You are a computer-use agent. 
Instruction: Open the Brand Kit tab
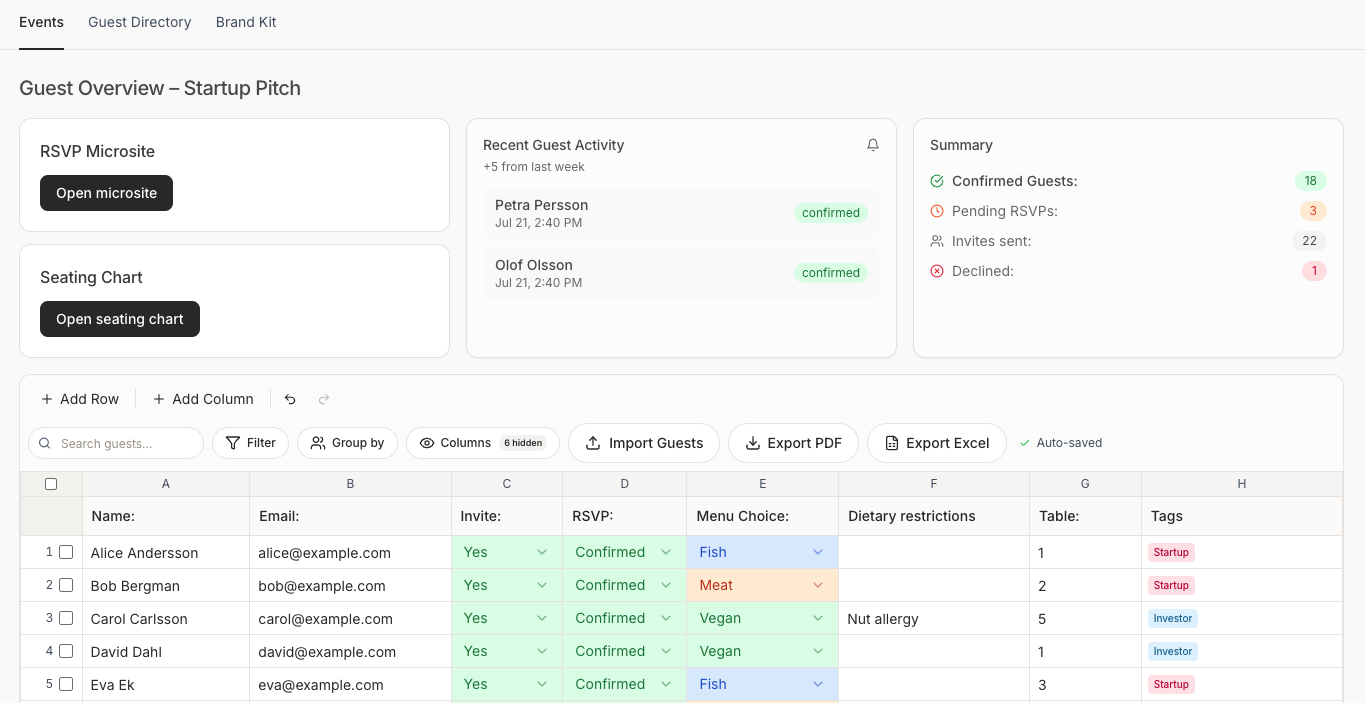[246, 22]
